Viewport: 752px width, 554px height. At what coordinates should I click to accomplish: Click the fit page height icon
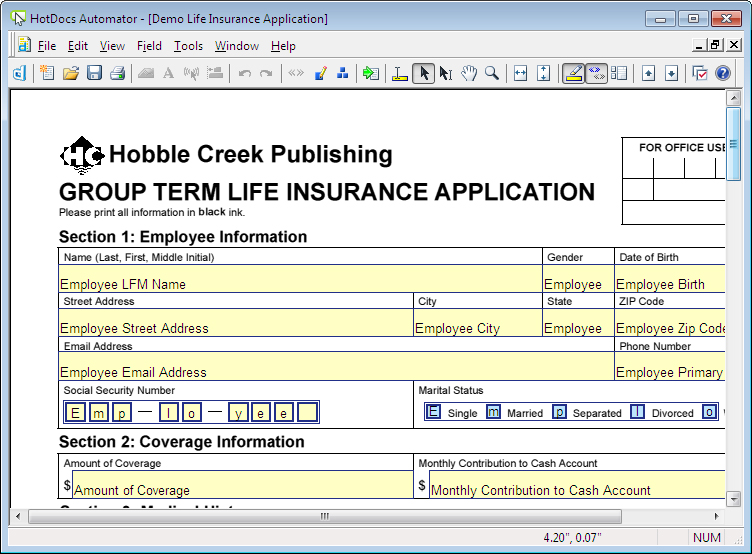tap(544, 73)
